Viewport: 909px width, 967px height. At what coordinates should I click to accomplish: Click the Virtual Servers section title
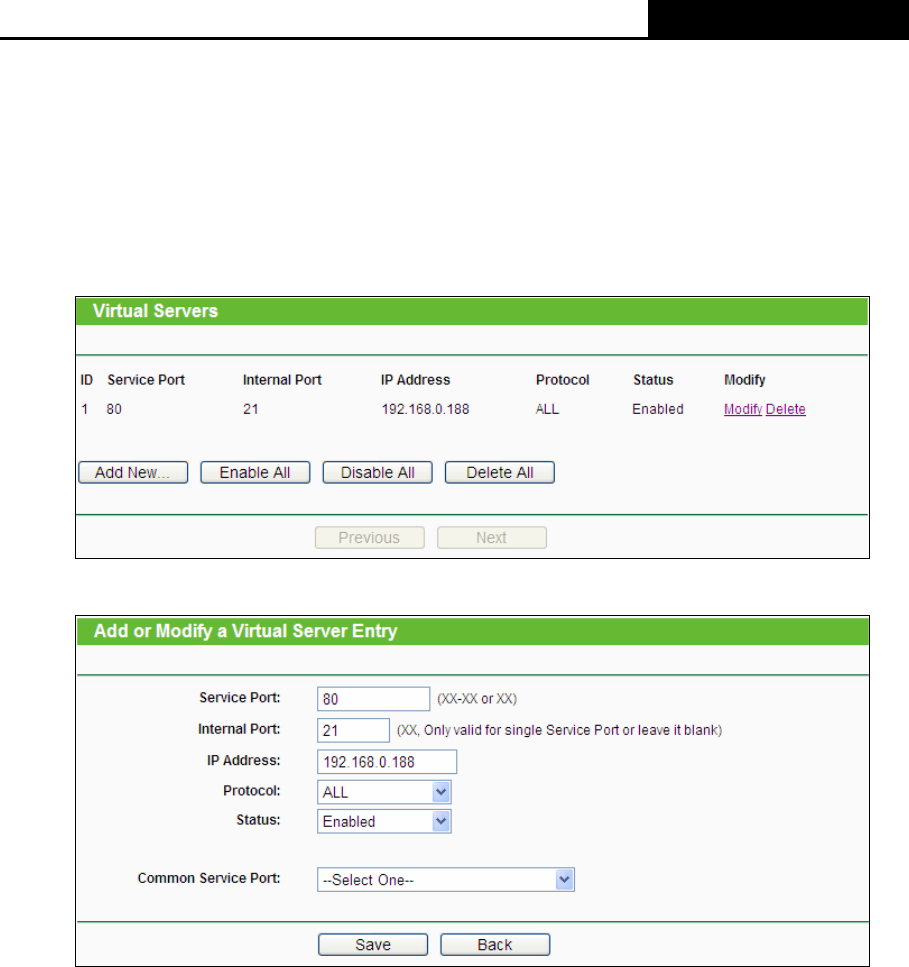coord(155,311)
